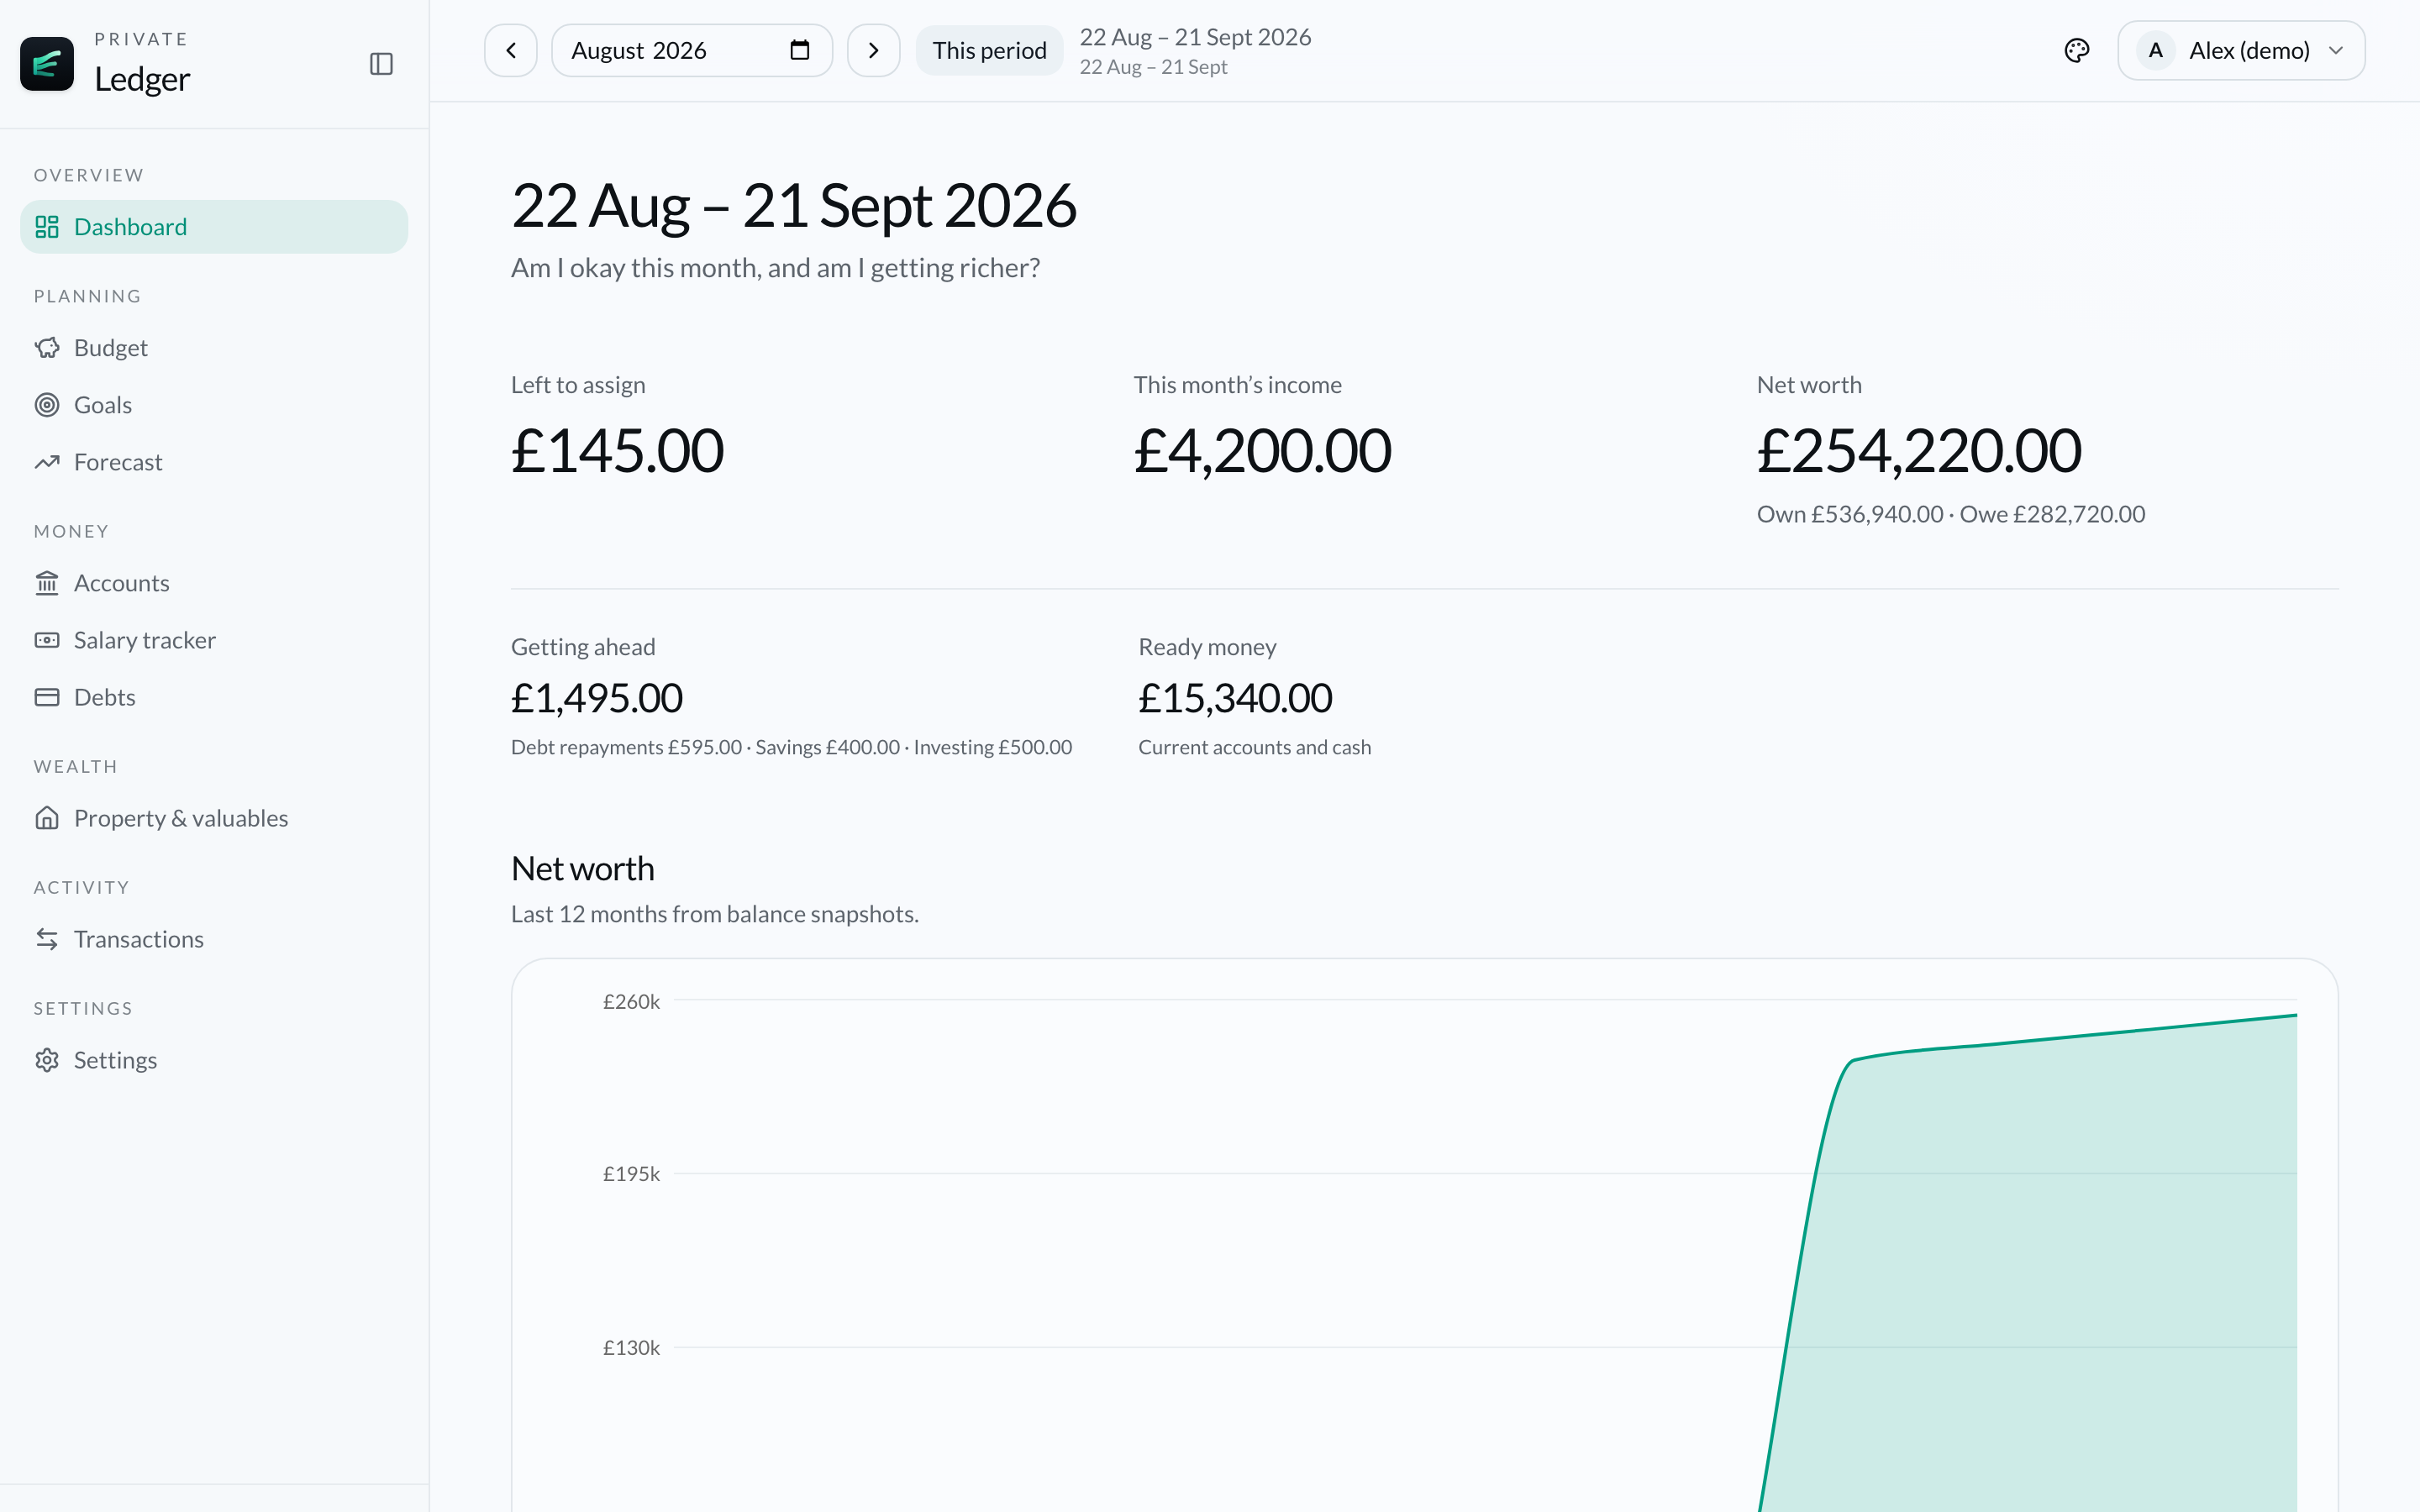
Task: Click the Getting ahead £1,495.00 value
Action: [597, 698]
